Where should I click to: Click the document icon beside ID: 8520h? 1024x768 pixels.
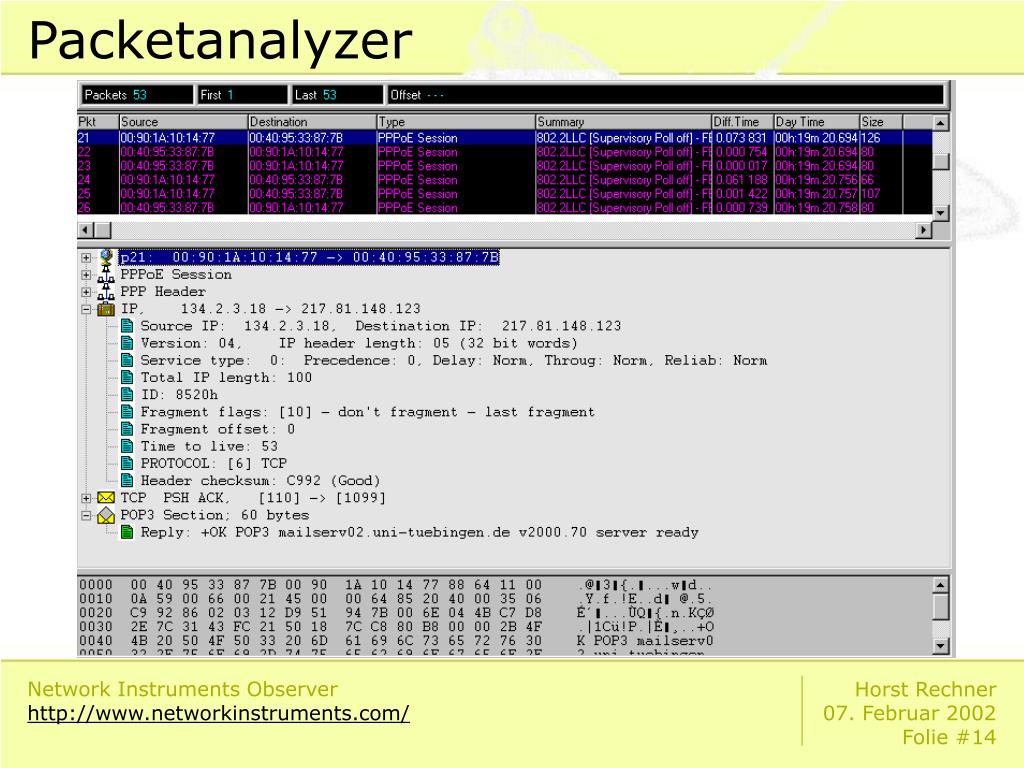pos(127,394)
